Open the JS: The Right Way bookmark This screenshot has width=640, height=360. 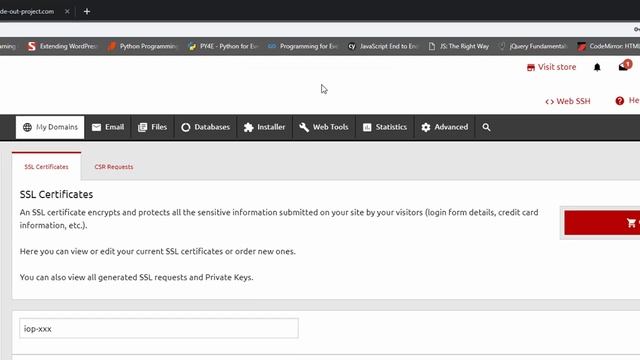point(458,46)
